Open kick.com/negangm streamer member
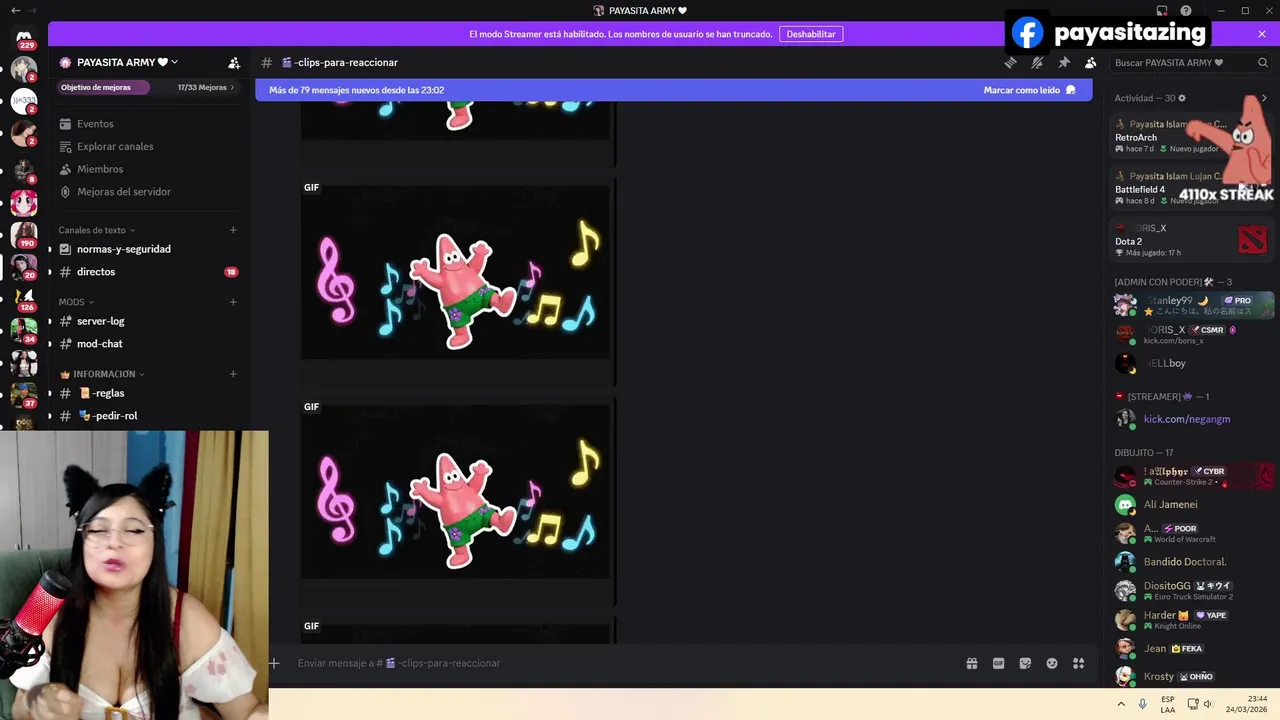 (x=1192, y=419)
